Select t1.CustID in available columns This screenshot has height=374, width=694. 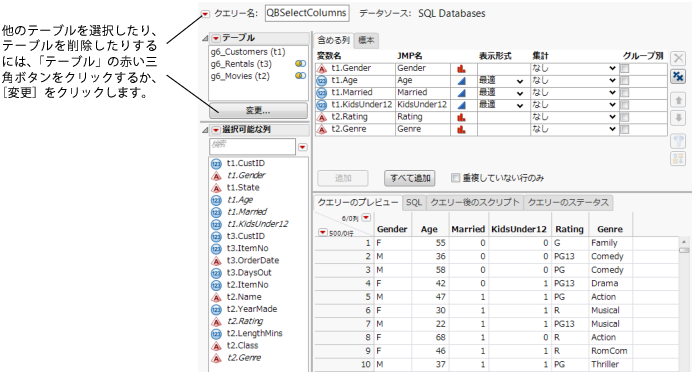pyautogui.click(x=246, y=163)
